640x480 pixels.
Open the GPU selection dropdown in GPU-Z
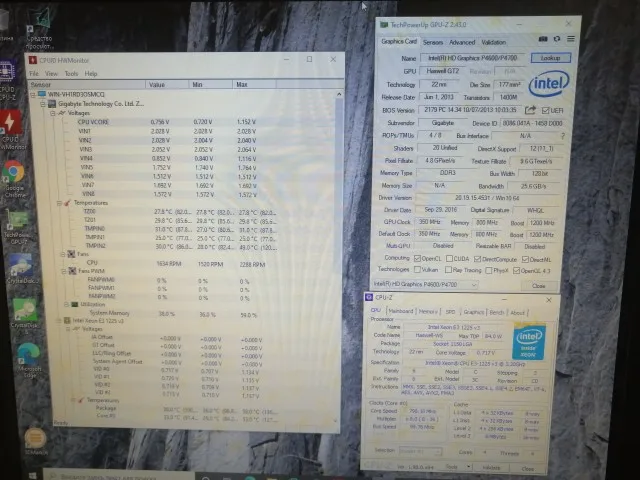point(424,284)
